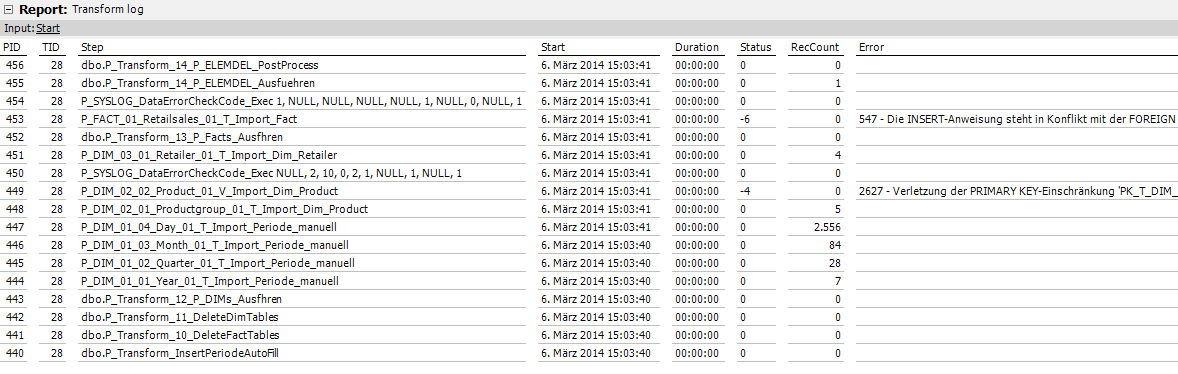Image resolution: width=1178 pixels, height=374 pixels.
Task: Click the Status column header
Action: tap(756, 47)
